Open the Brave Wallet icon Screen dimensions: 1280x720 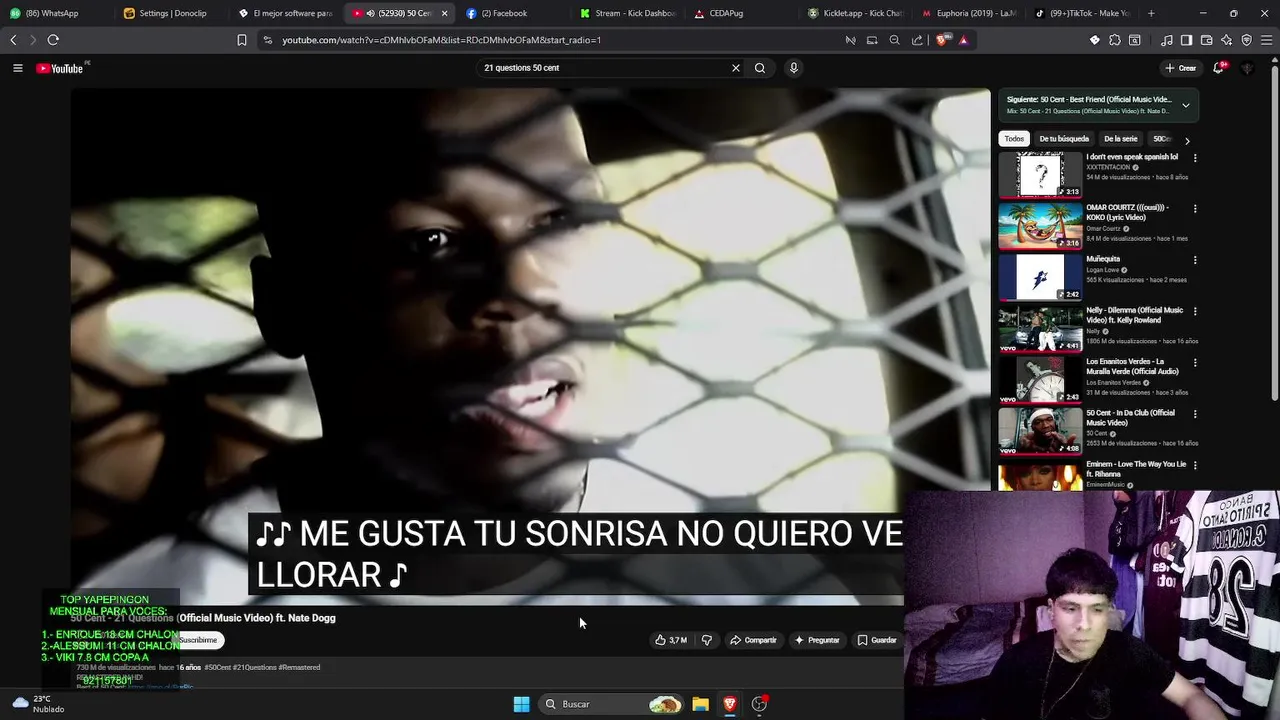point(1206,40)
